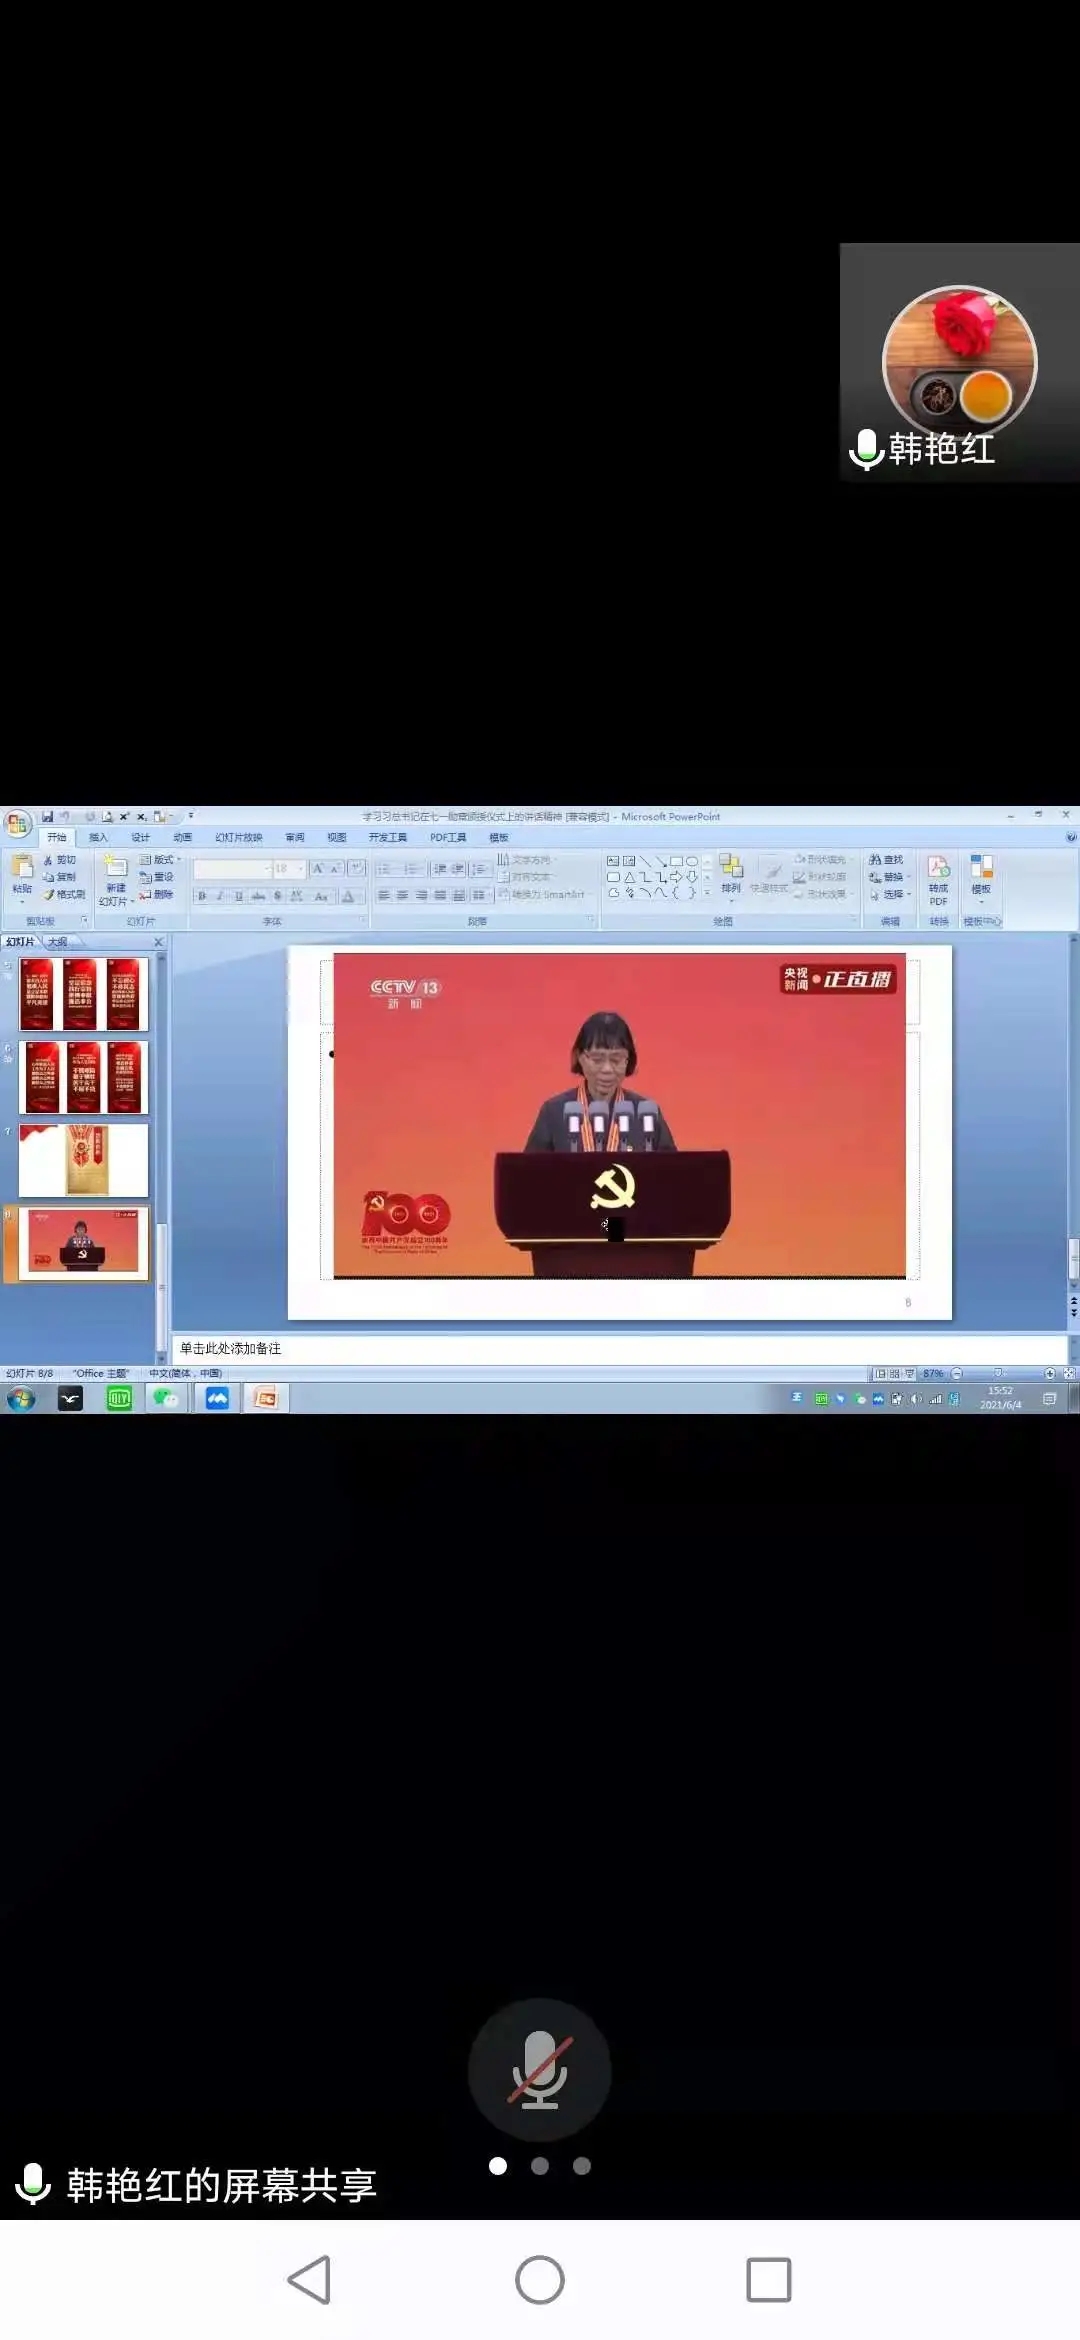Screen dimensions: 1080x2340
Task: Switch to the third page indicator dot
Action: pos(582,2166)
